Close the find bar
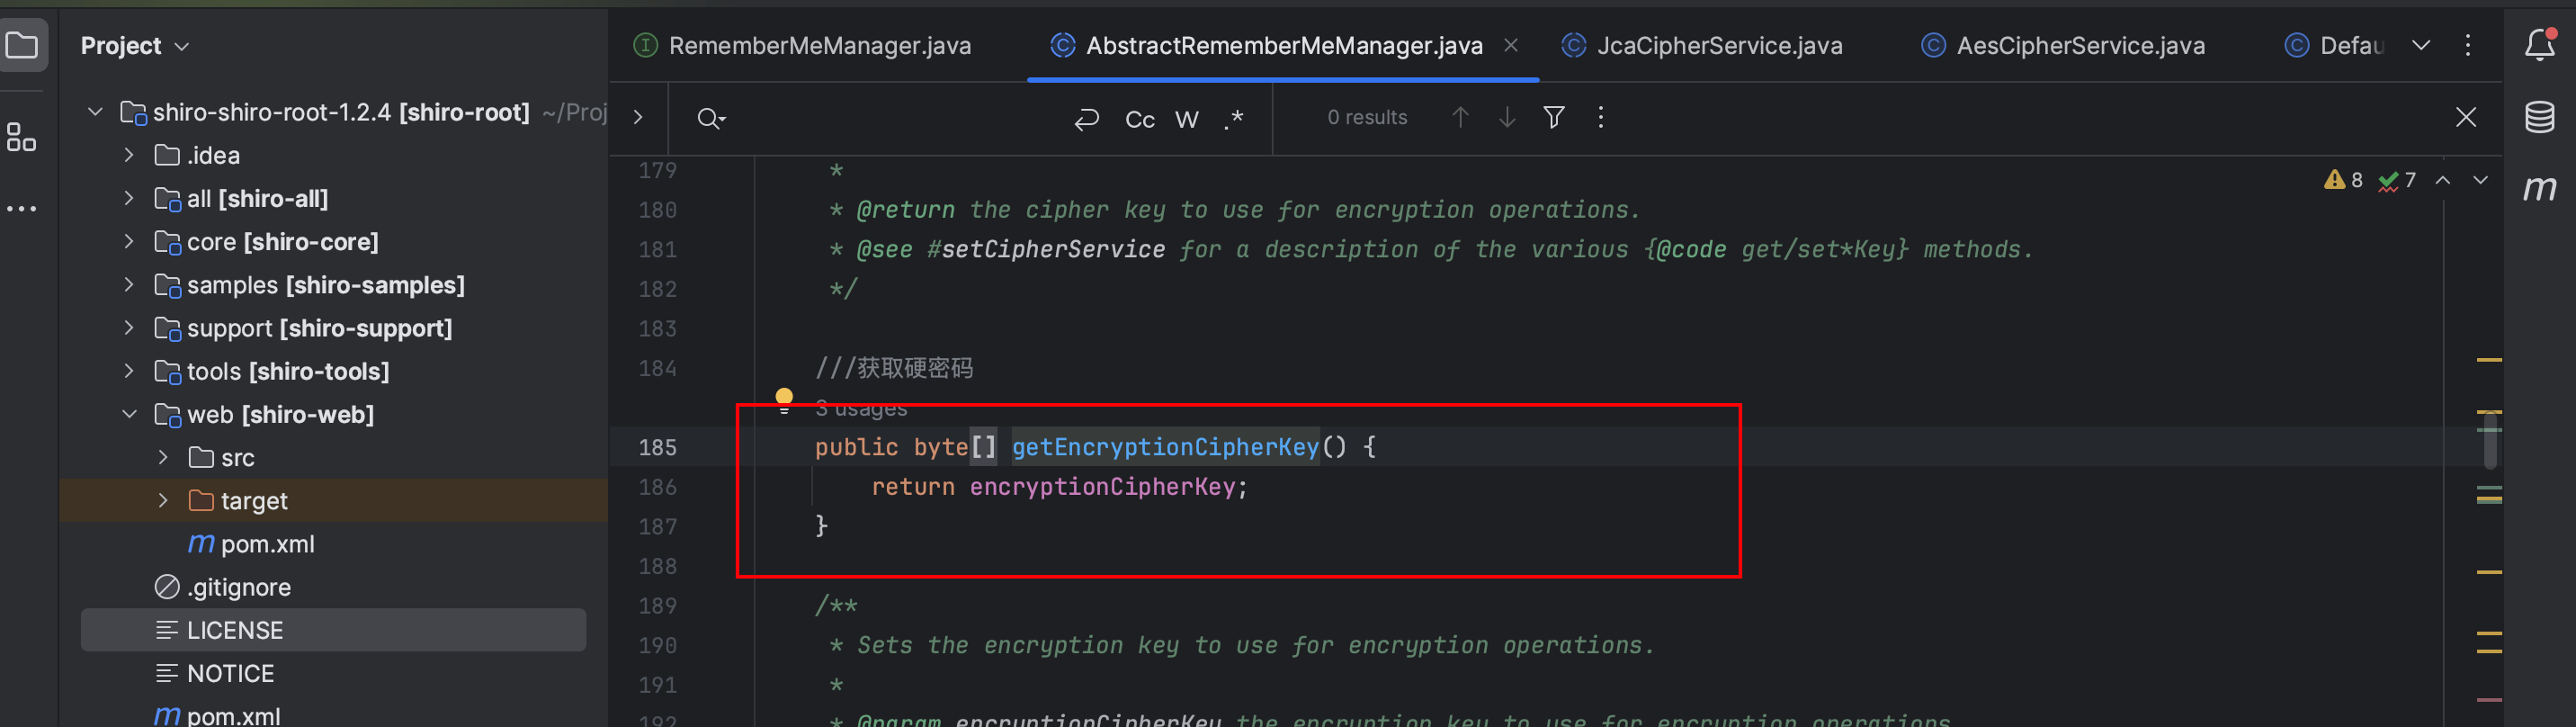This screenshot has width=2576, height=727. click(2466, 118)
